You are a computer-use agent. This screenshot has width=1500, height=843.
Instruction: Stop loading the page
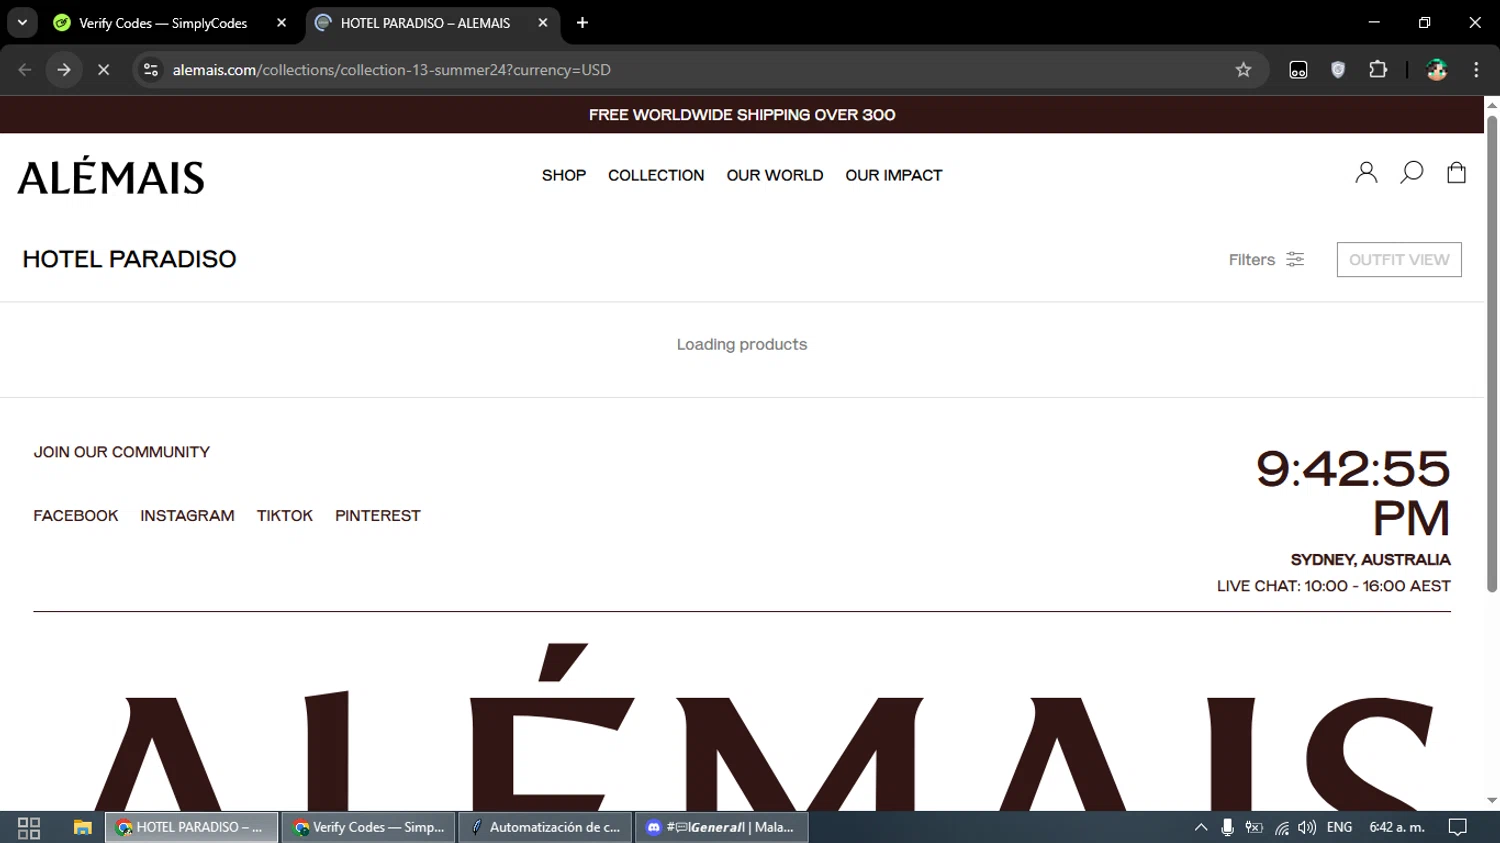pos(103,70)
